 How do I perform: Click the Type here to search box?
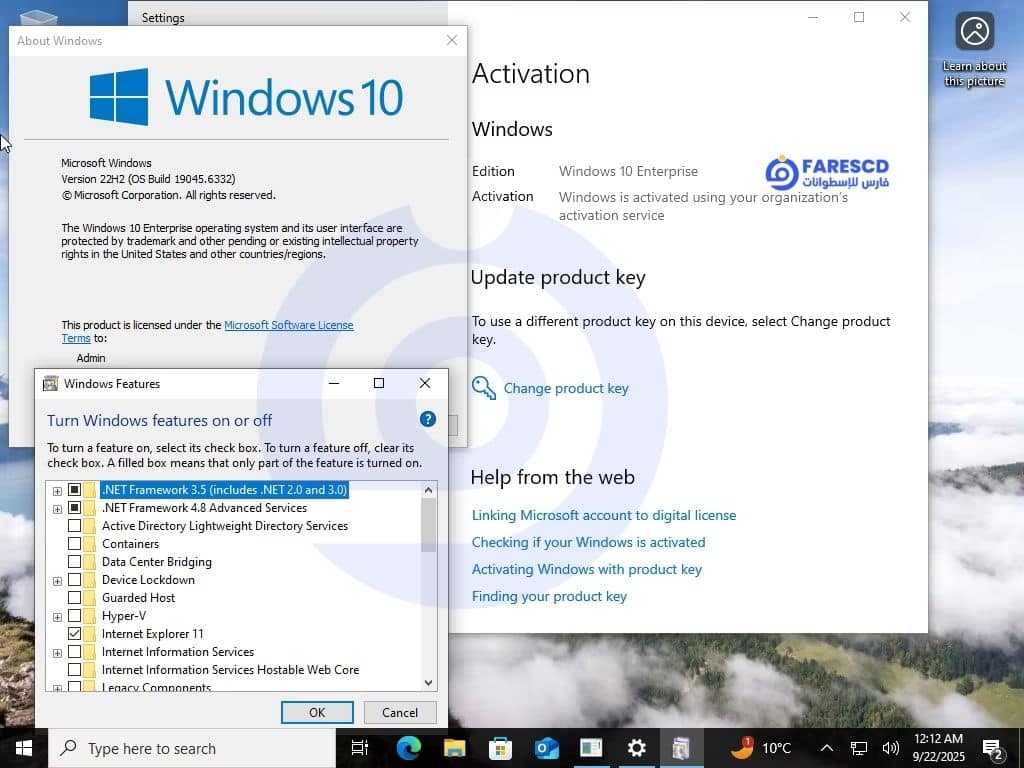(x=192, y=748)
